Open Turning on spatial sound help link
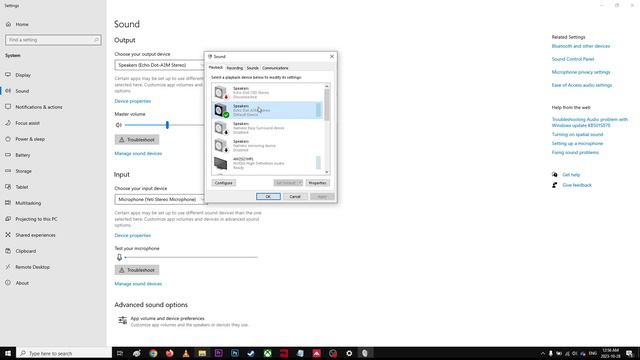The width and height of the screenshot is (640, 360). point(577,134)
